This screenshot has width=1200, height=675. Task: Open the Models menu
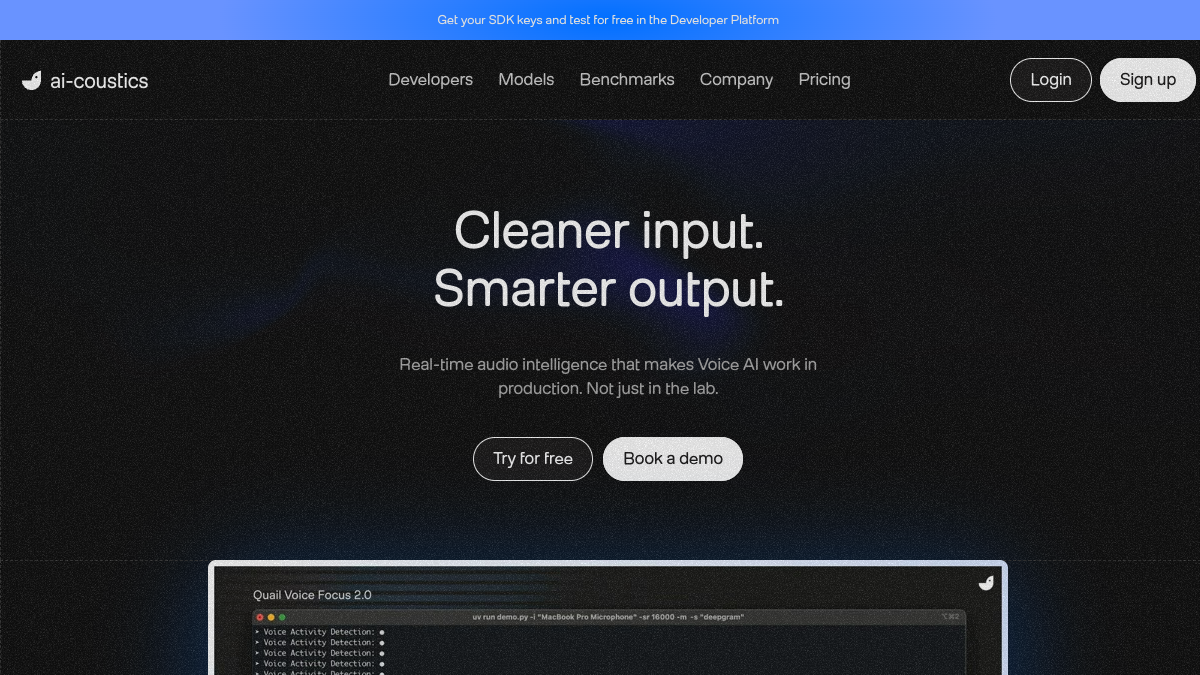[x=526, y=79]
